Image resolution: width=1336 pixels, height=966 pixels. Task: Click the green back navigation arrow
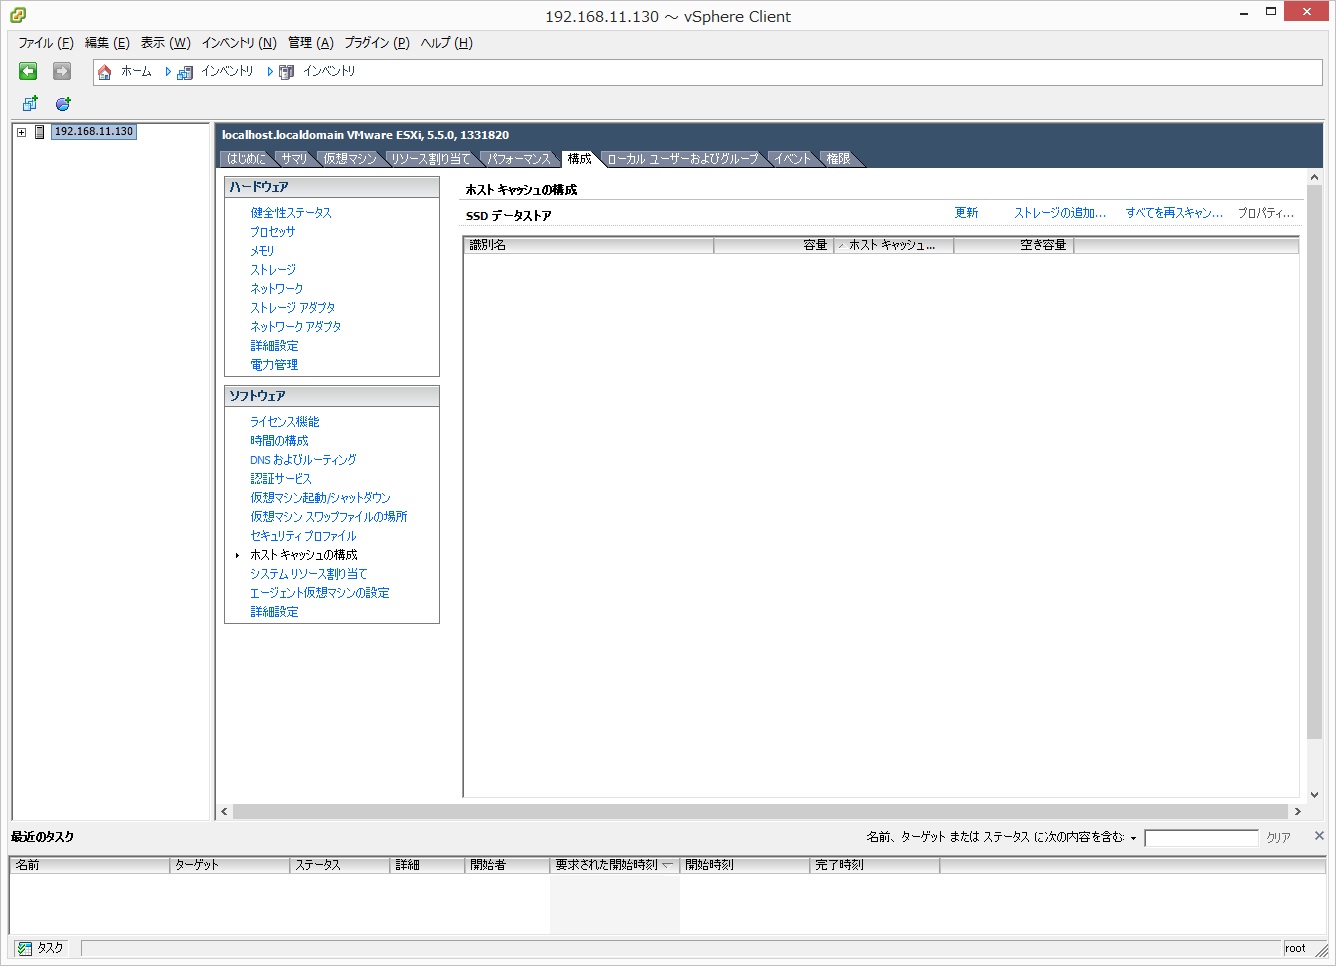28,71
